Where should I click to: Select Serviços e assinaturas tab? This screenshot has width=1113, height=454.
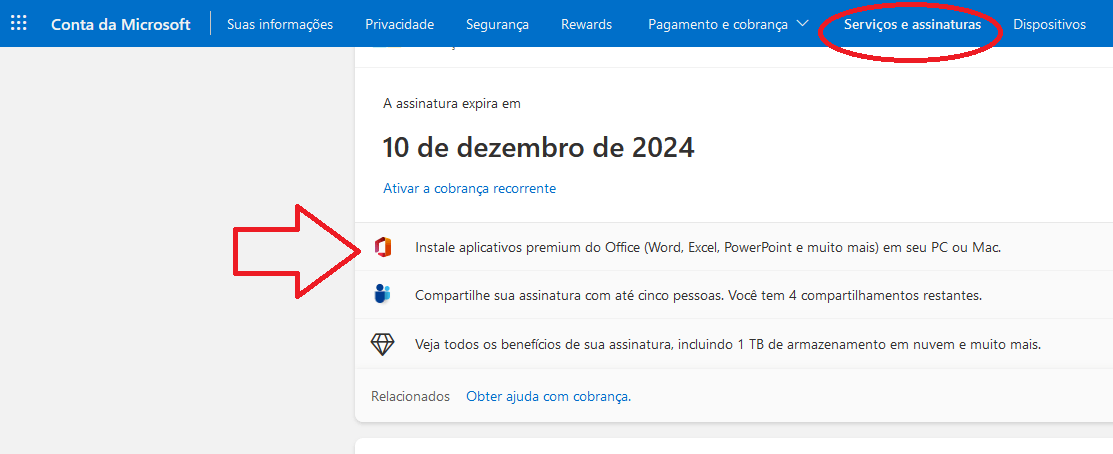[912, 24]
